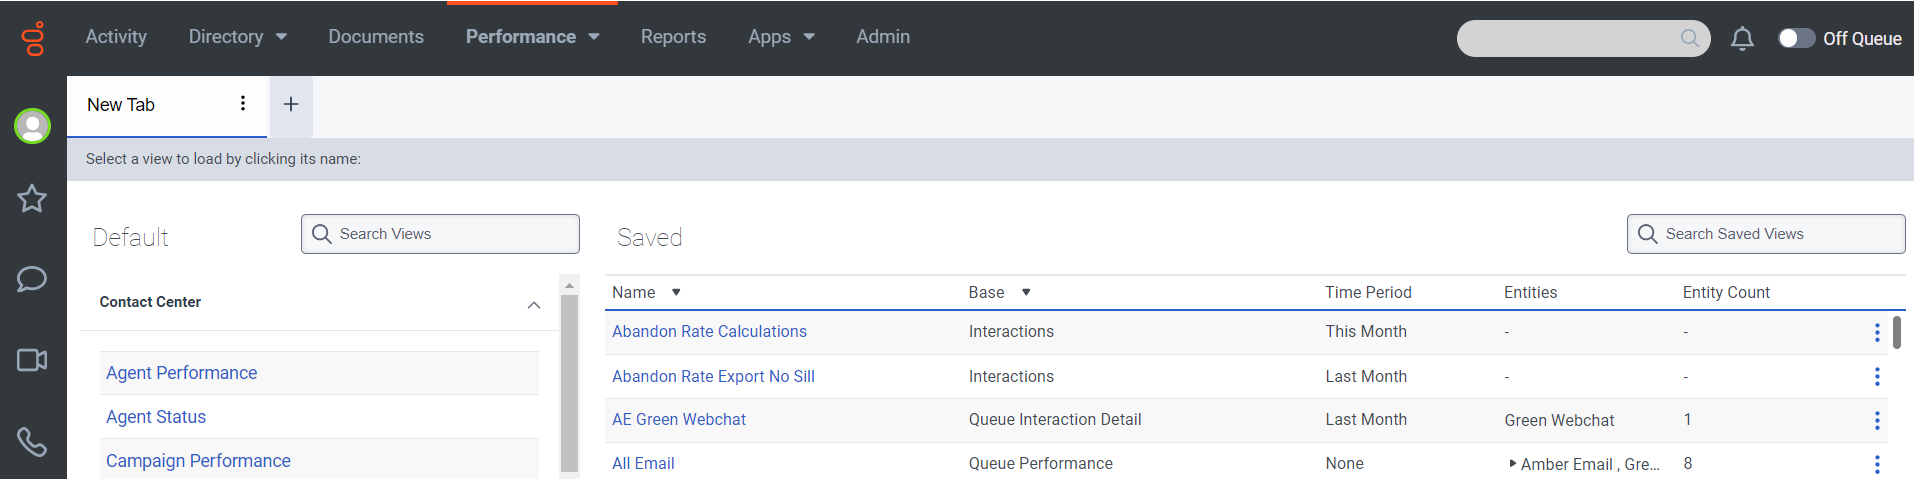1914x479 pixels.
Task: Open the Agent Performance view
Action: coord(182,373)
